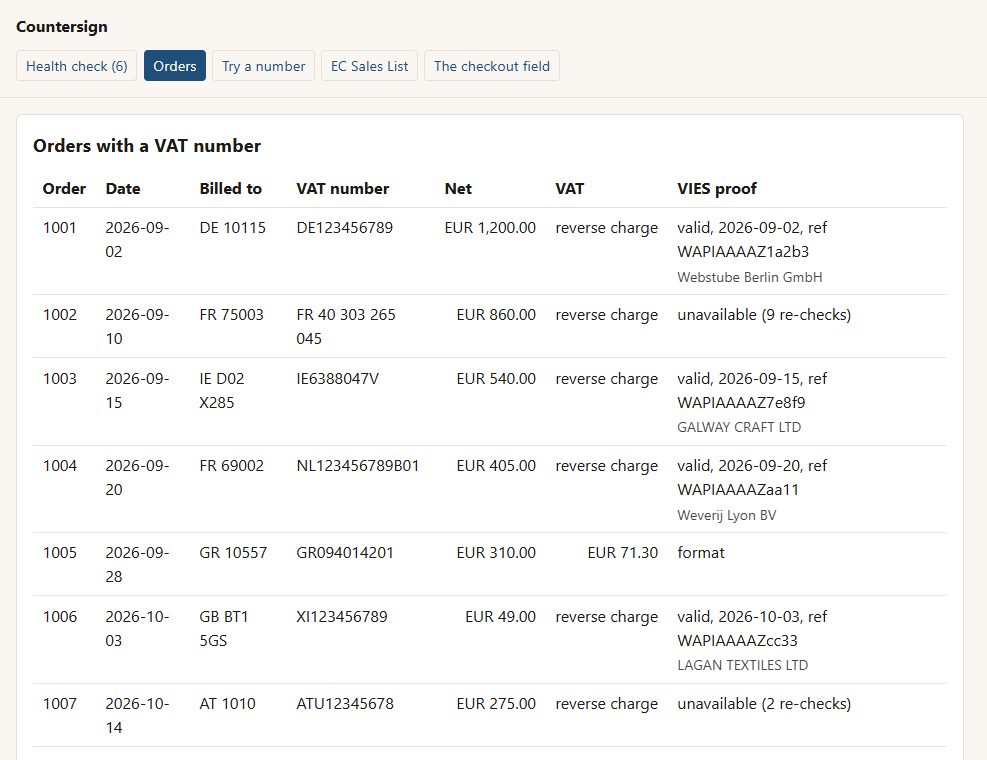Image resolution: width=987 pixels, height=760 pixels.
Task: Open the EC Sales List tab
Action: click(369, 66)
